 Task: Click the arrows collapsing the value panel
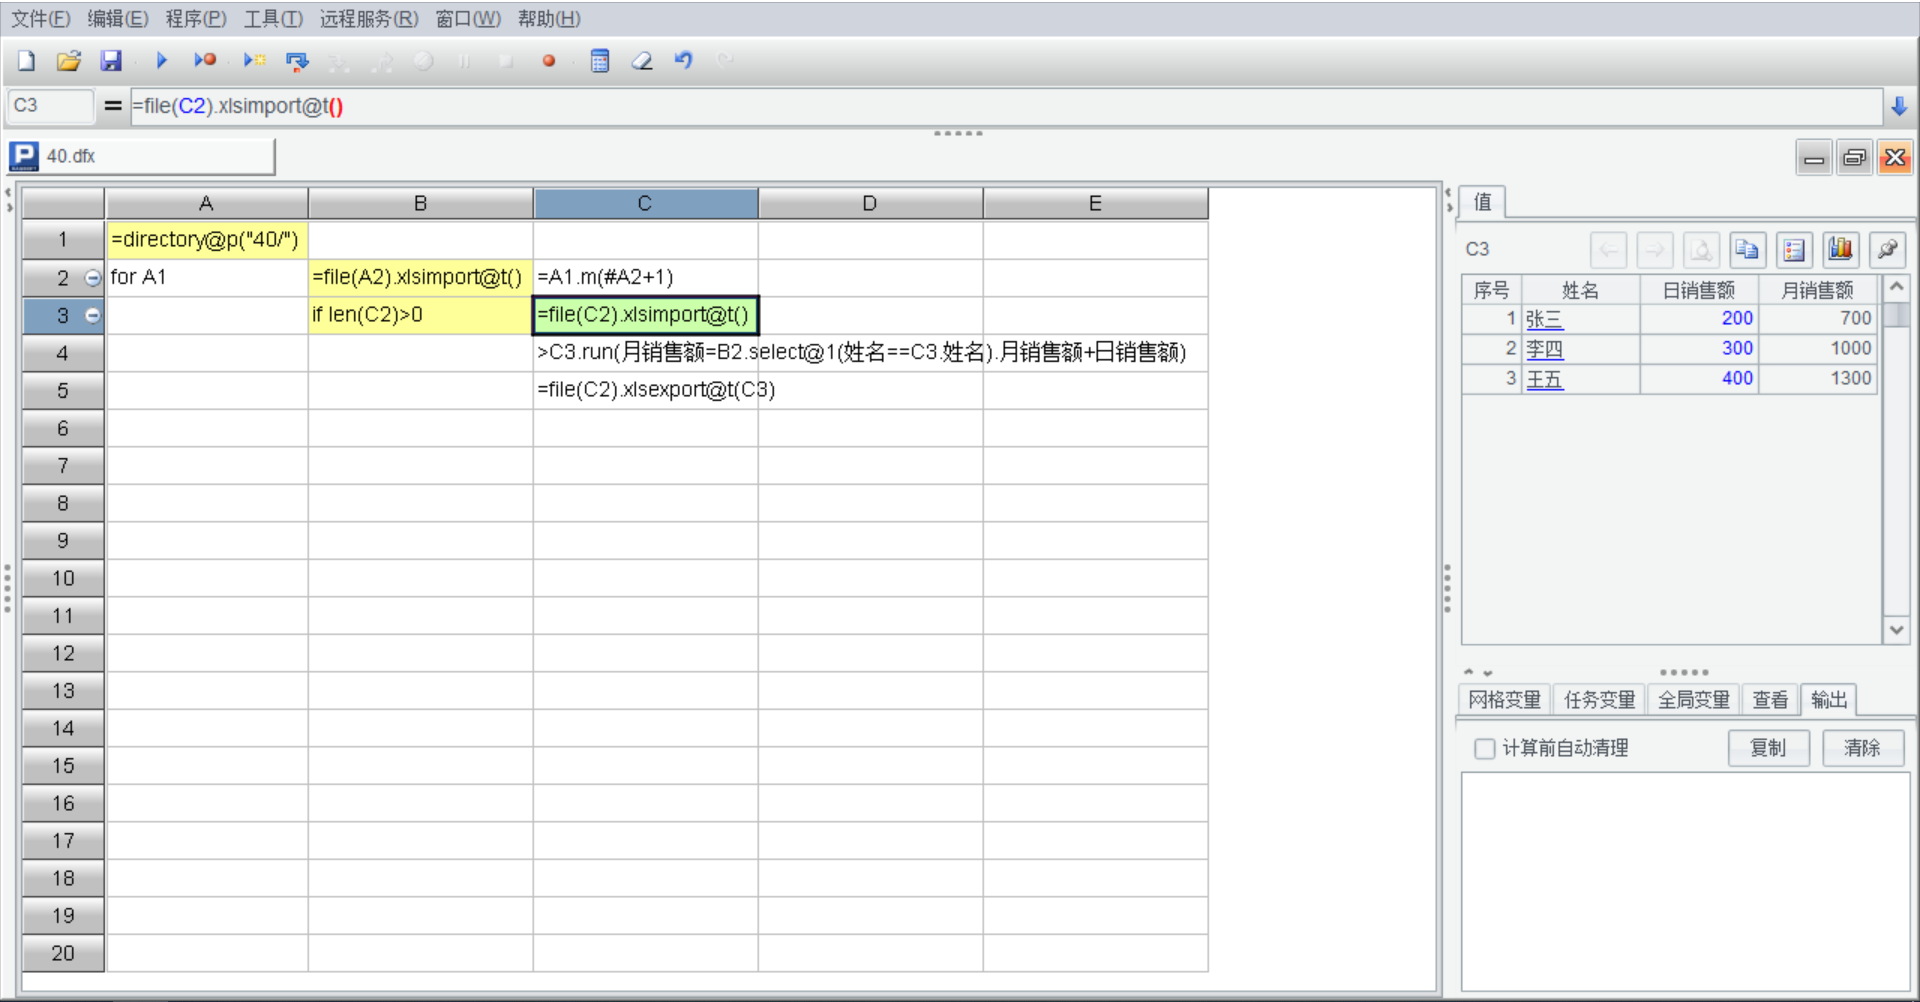pos(1448,200)
